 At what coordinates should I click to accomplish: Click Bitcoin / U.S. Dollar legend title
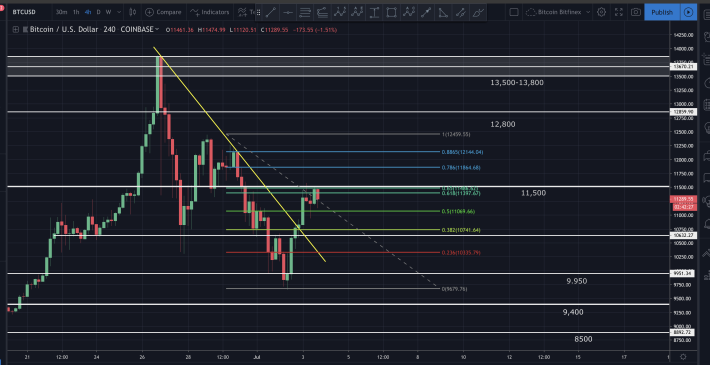(64, 29)
